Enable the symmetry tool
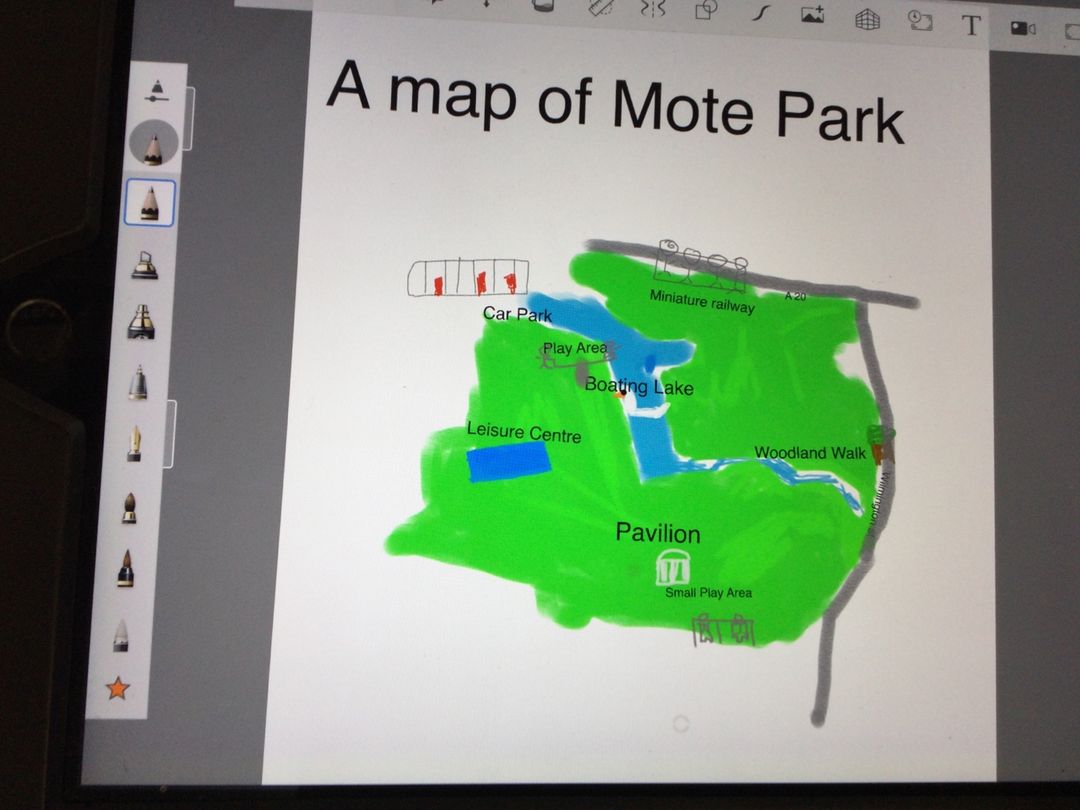This screenshot has width=1080, height=810. (651, 9)
